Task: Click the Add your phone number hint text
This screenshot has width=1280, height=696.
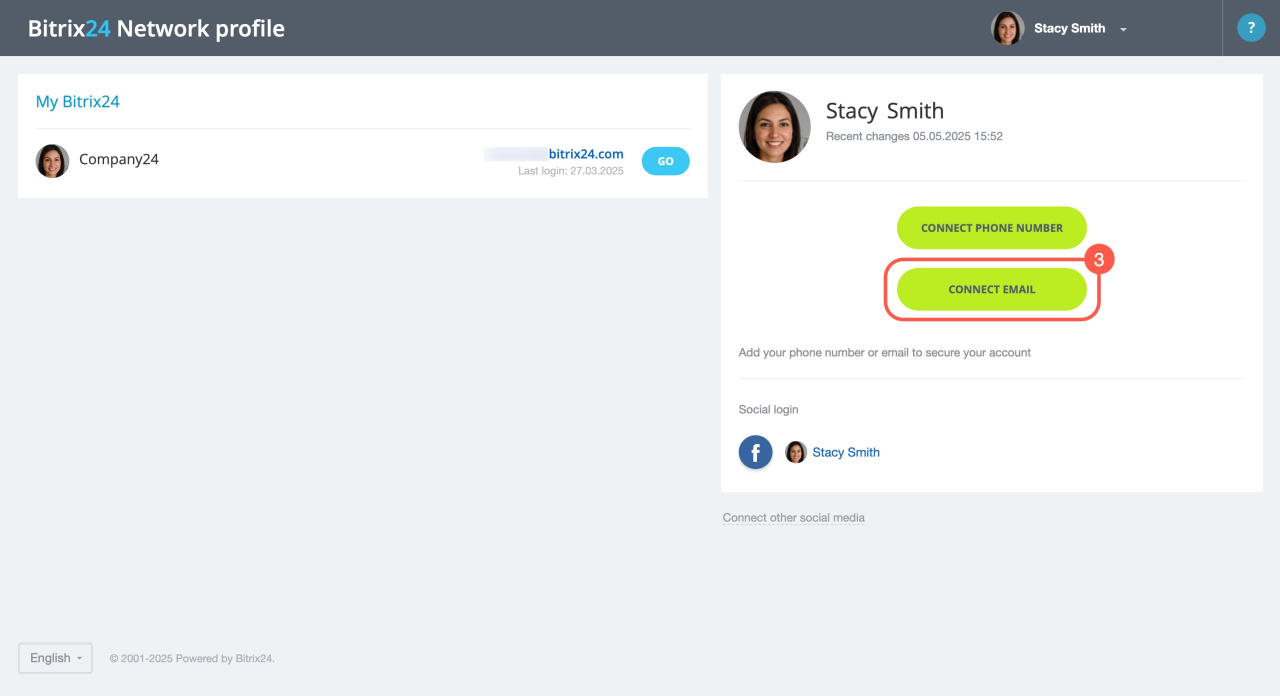Action: 885,352
